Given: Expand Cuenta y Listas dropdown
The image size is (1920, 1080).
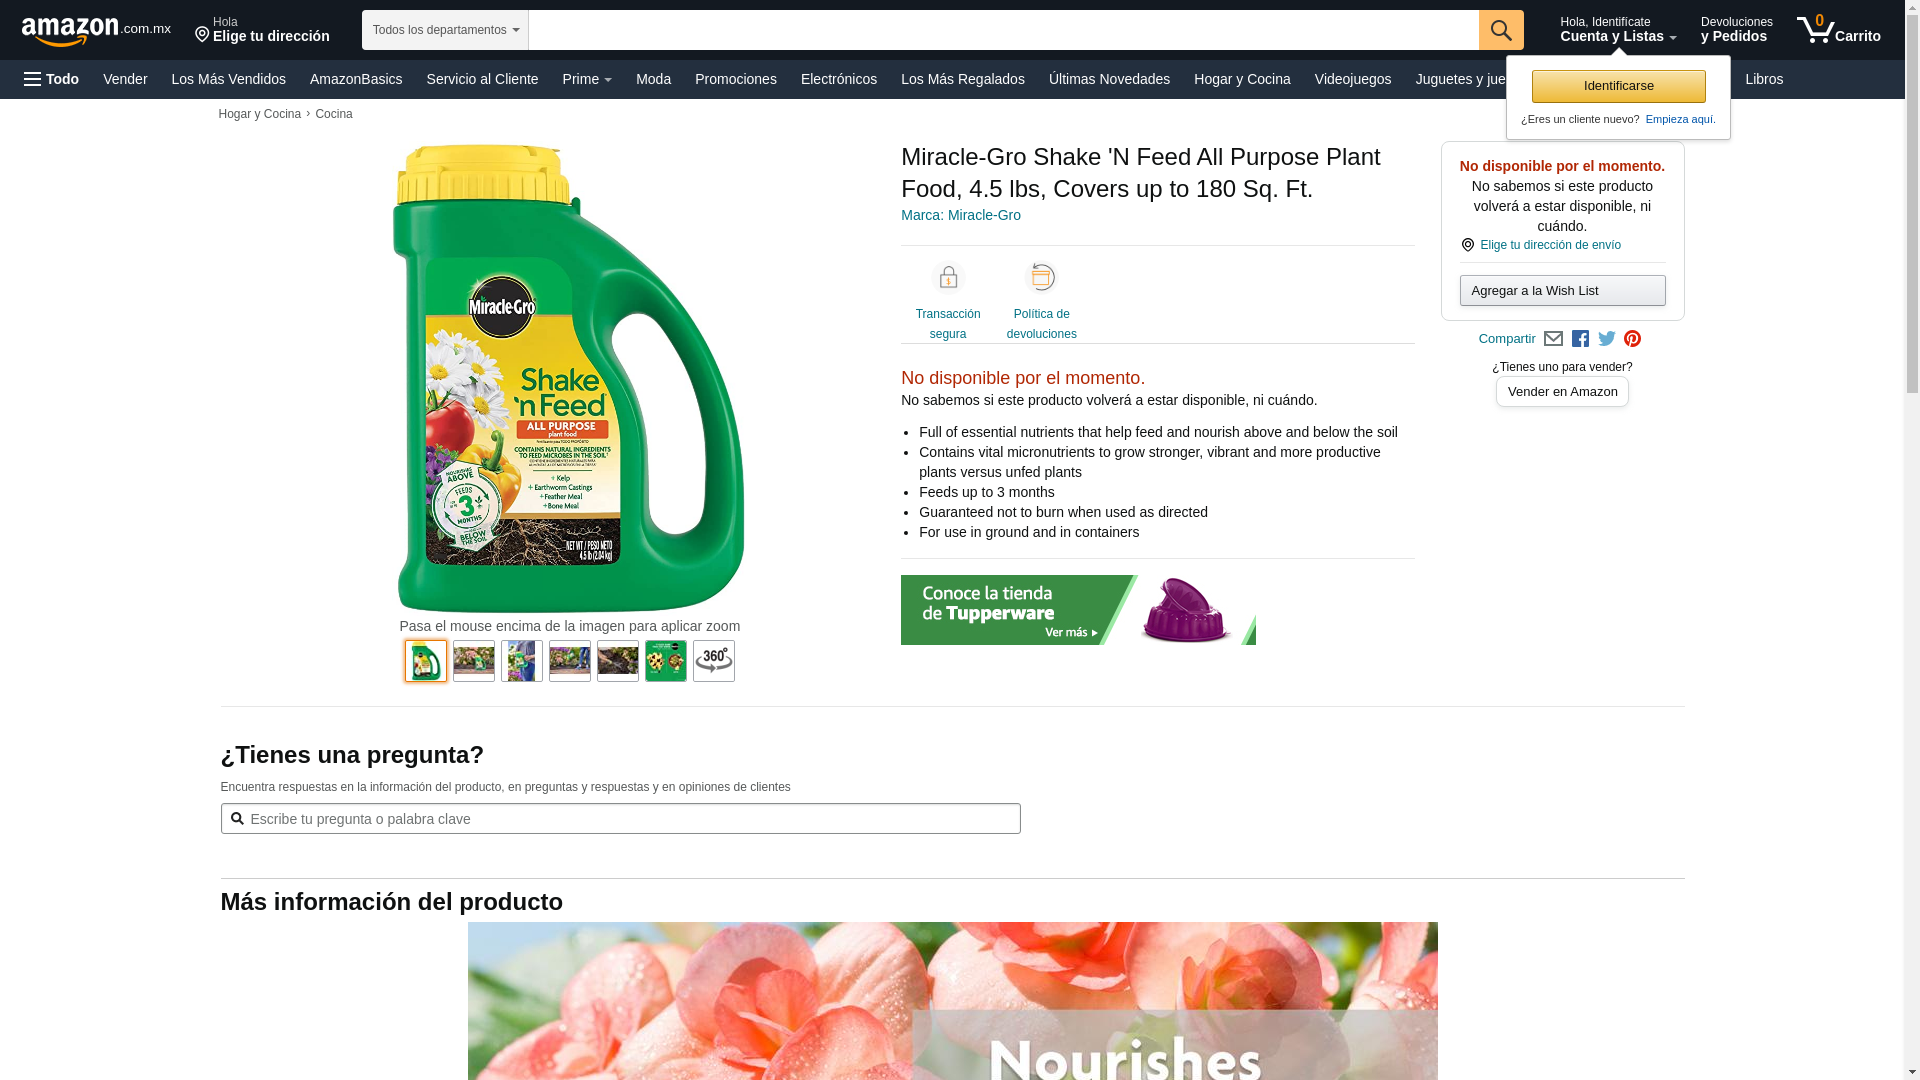Looking at the screenshot, I should pyautogui.click(x=1618, y=30).
